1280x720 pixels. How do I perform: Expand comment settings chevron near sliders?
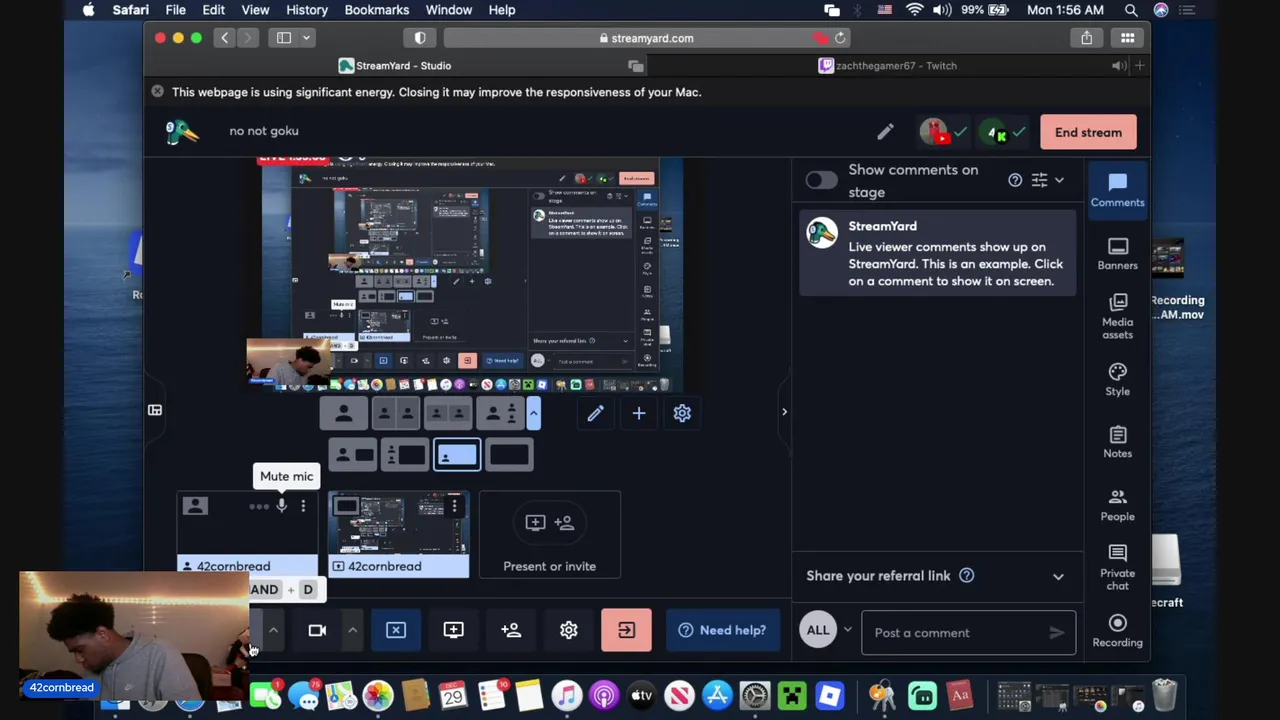(x=1060, y=180)
